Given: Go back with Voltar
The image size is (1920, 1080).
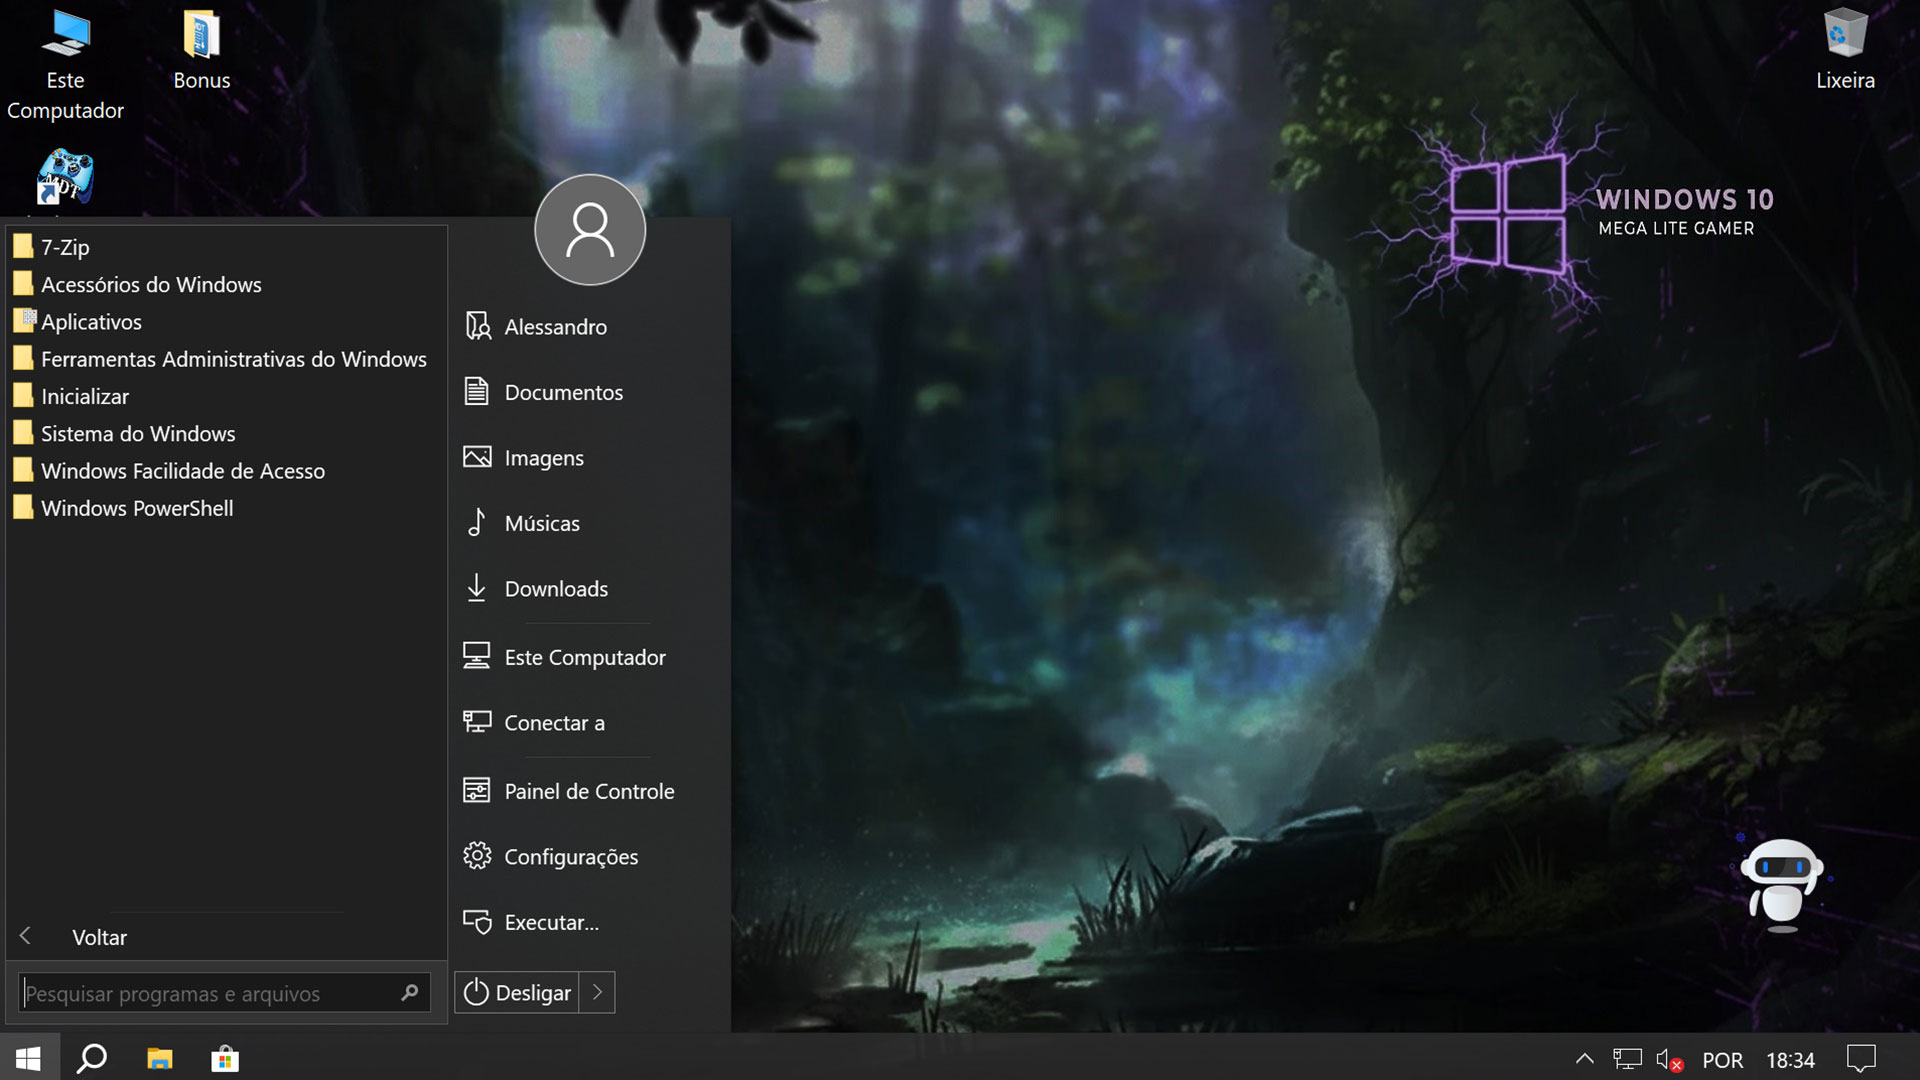Looking at the screenshot, I should click(x=98, y=938).
